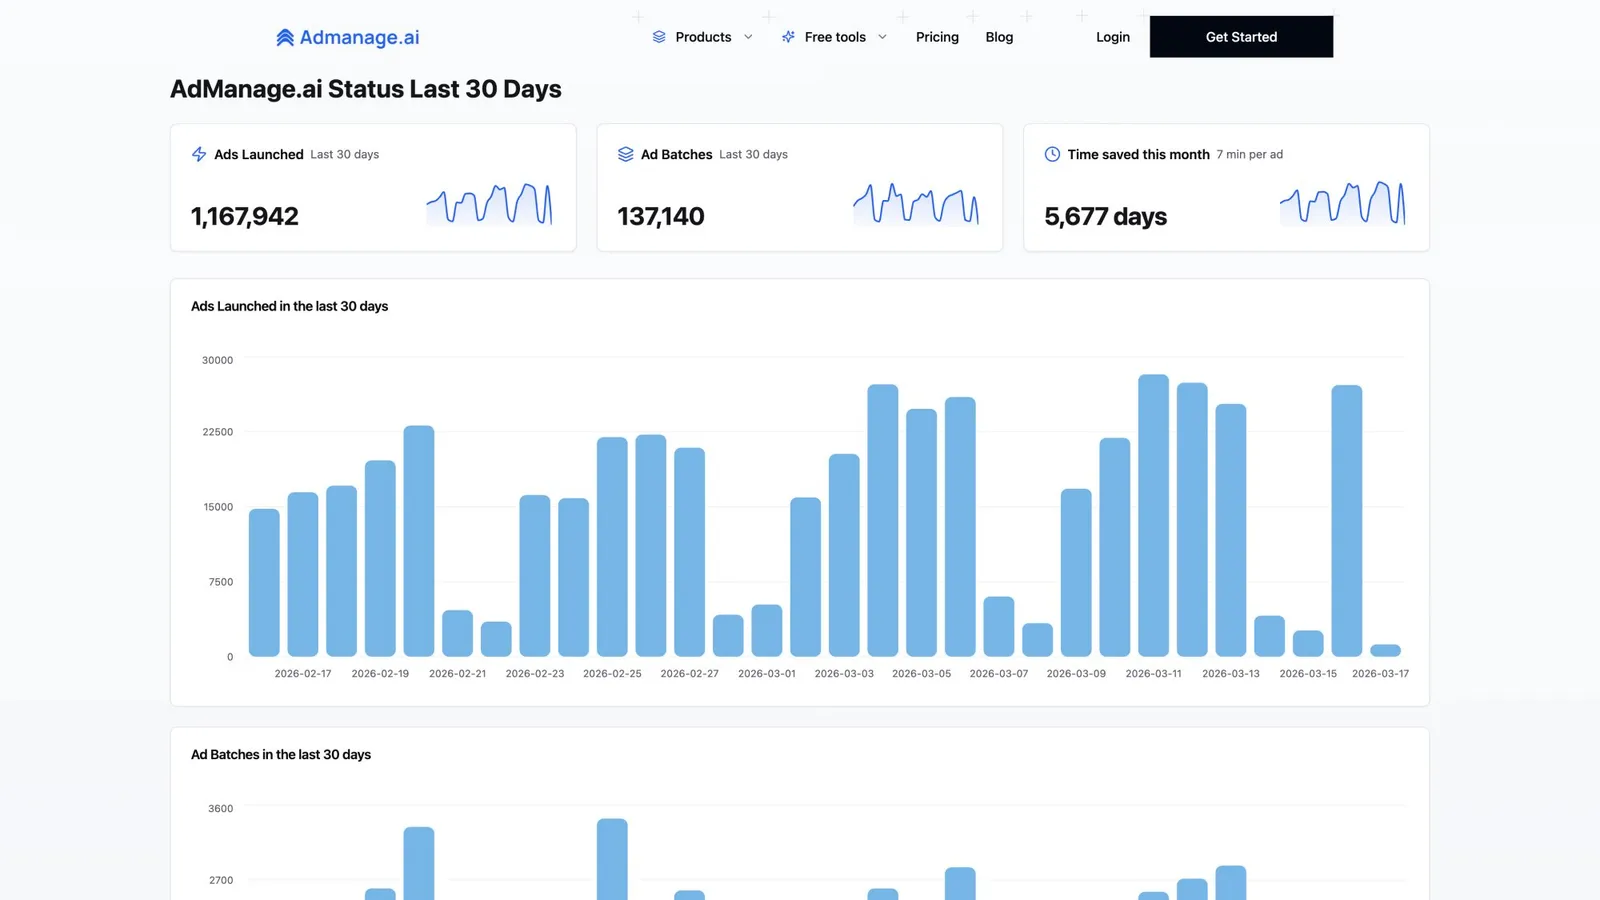Open the Free tools menu label
The width and height of the screenshot is (1600, 900).
point(835,37)
